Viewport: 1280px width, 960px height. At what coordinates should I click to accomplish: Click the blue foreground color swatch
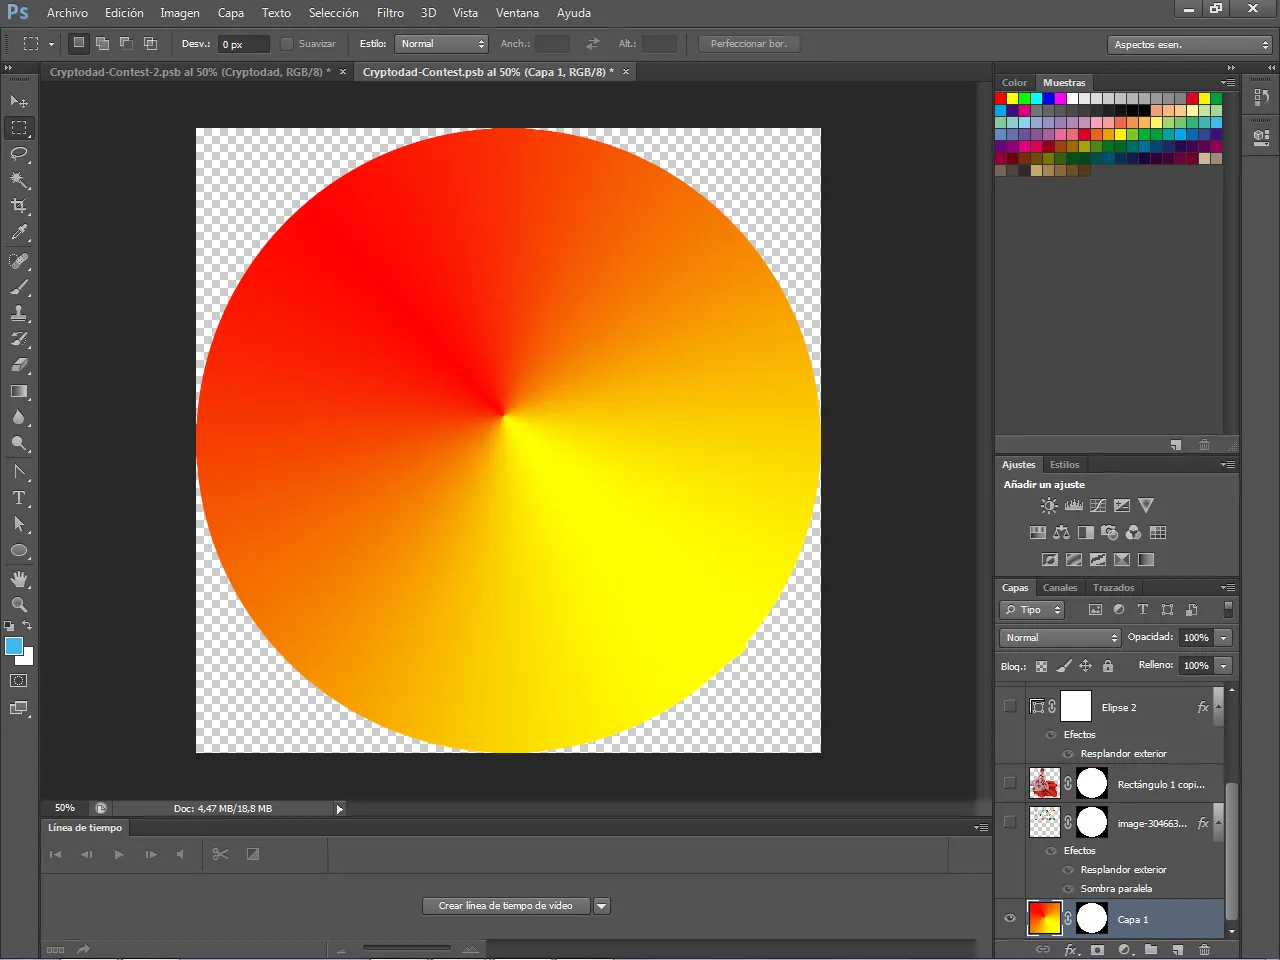(x=14, y=646)
